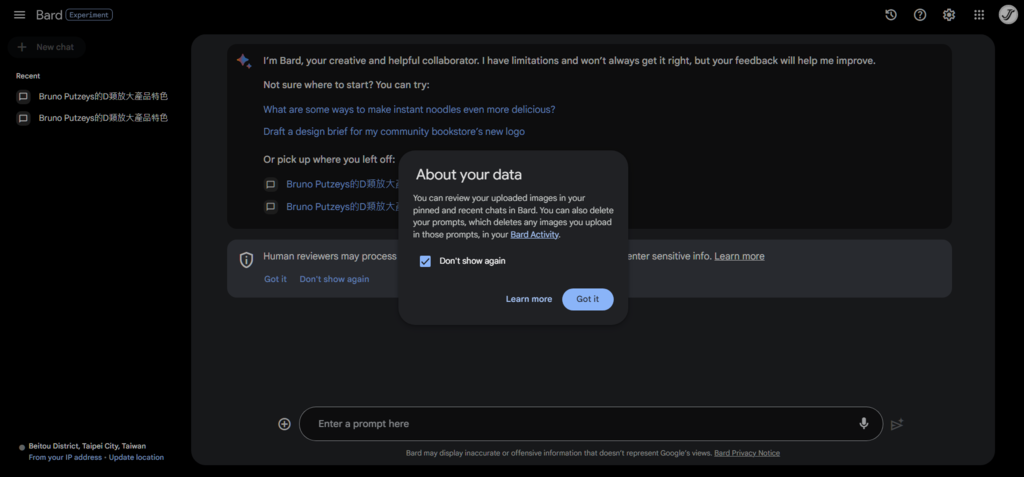Open the main hamburger menu
This screenshot has height=477, width=1024.
(x=19, y=15)
